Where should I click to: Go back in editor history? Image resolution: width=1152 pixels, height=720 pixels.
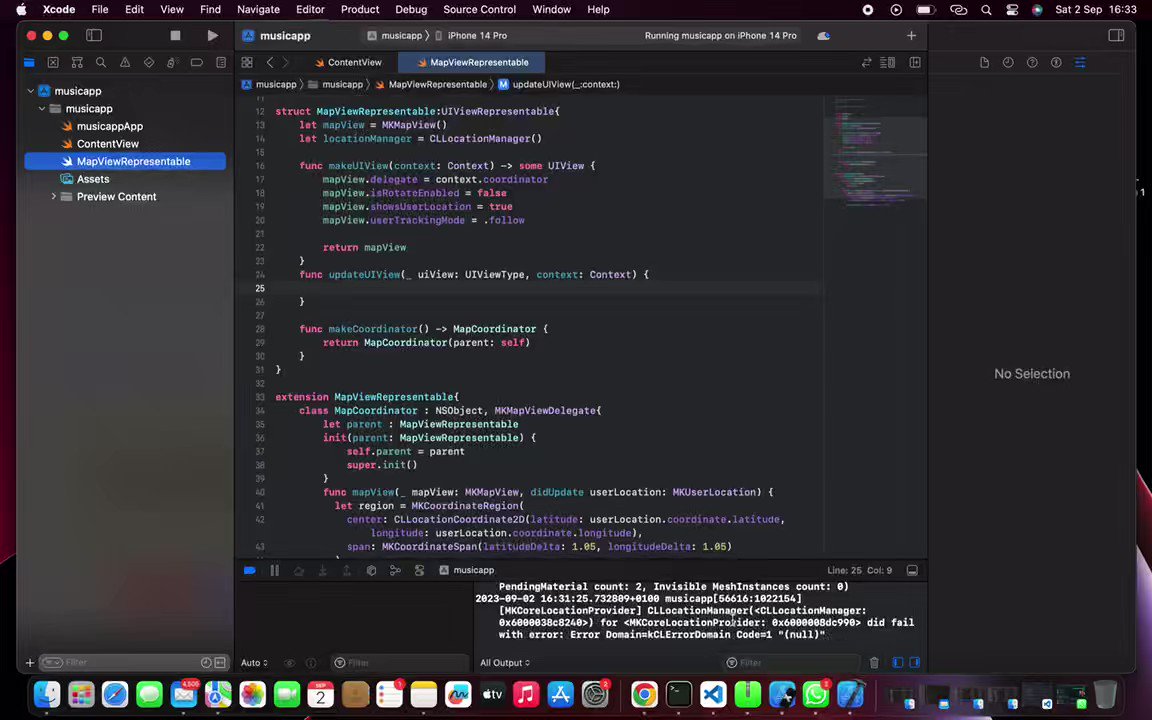(270, 62)
